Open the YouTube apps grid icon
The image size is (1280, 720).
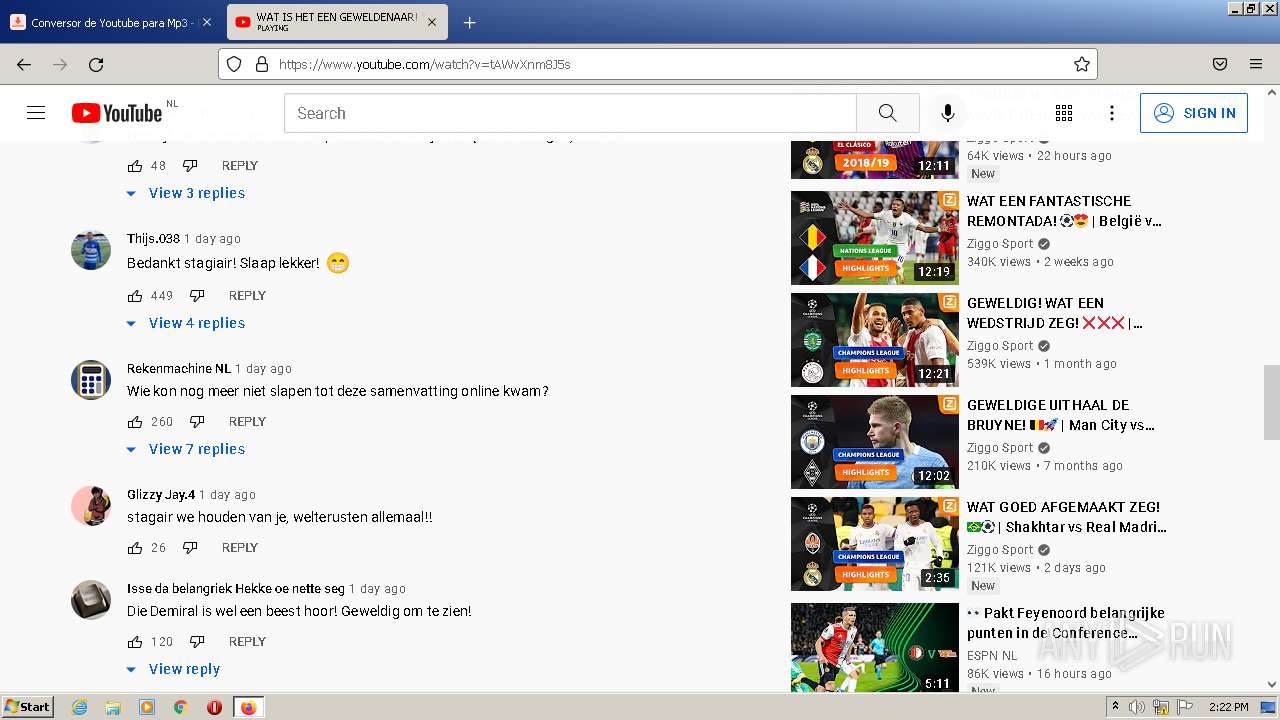[x=1064, y=113]
